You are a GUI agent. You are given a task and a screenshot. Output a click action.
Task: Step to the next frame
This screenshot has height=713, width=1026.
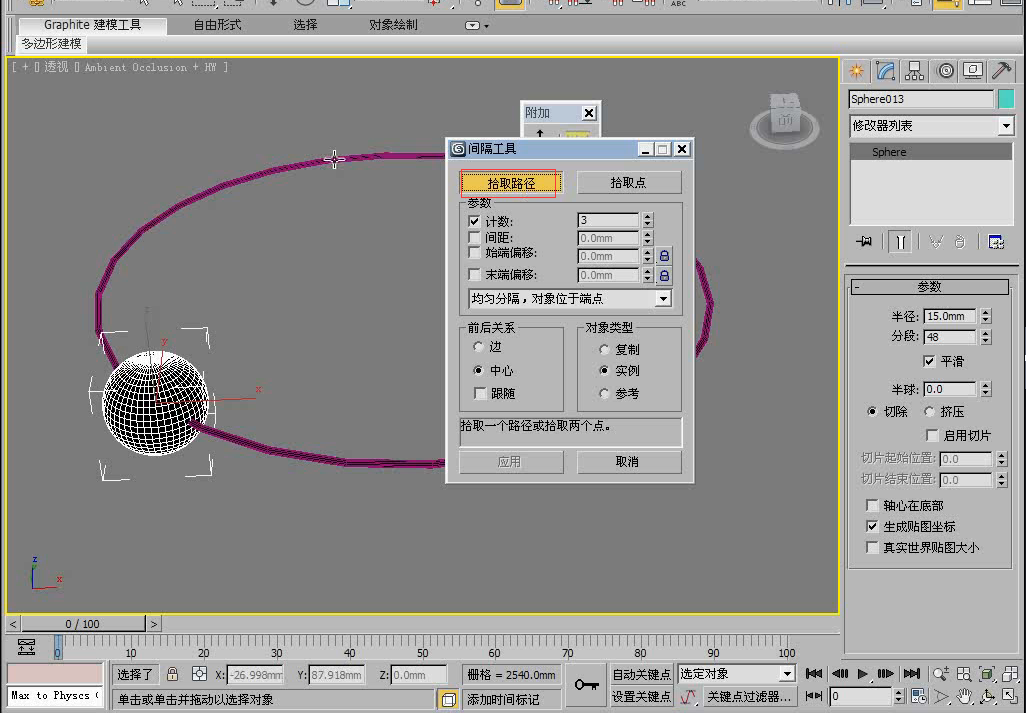click(x=885, y=674)
